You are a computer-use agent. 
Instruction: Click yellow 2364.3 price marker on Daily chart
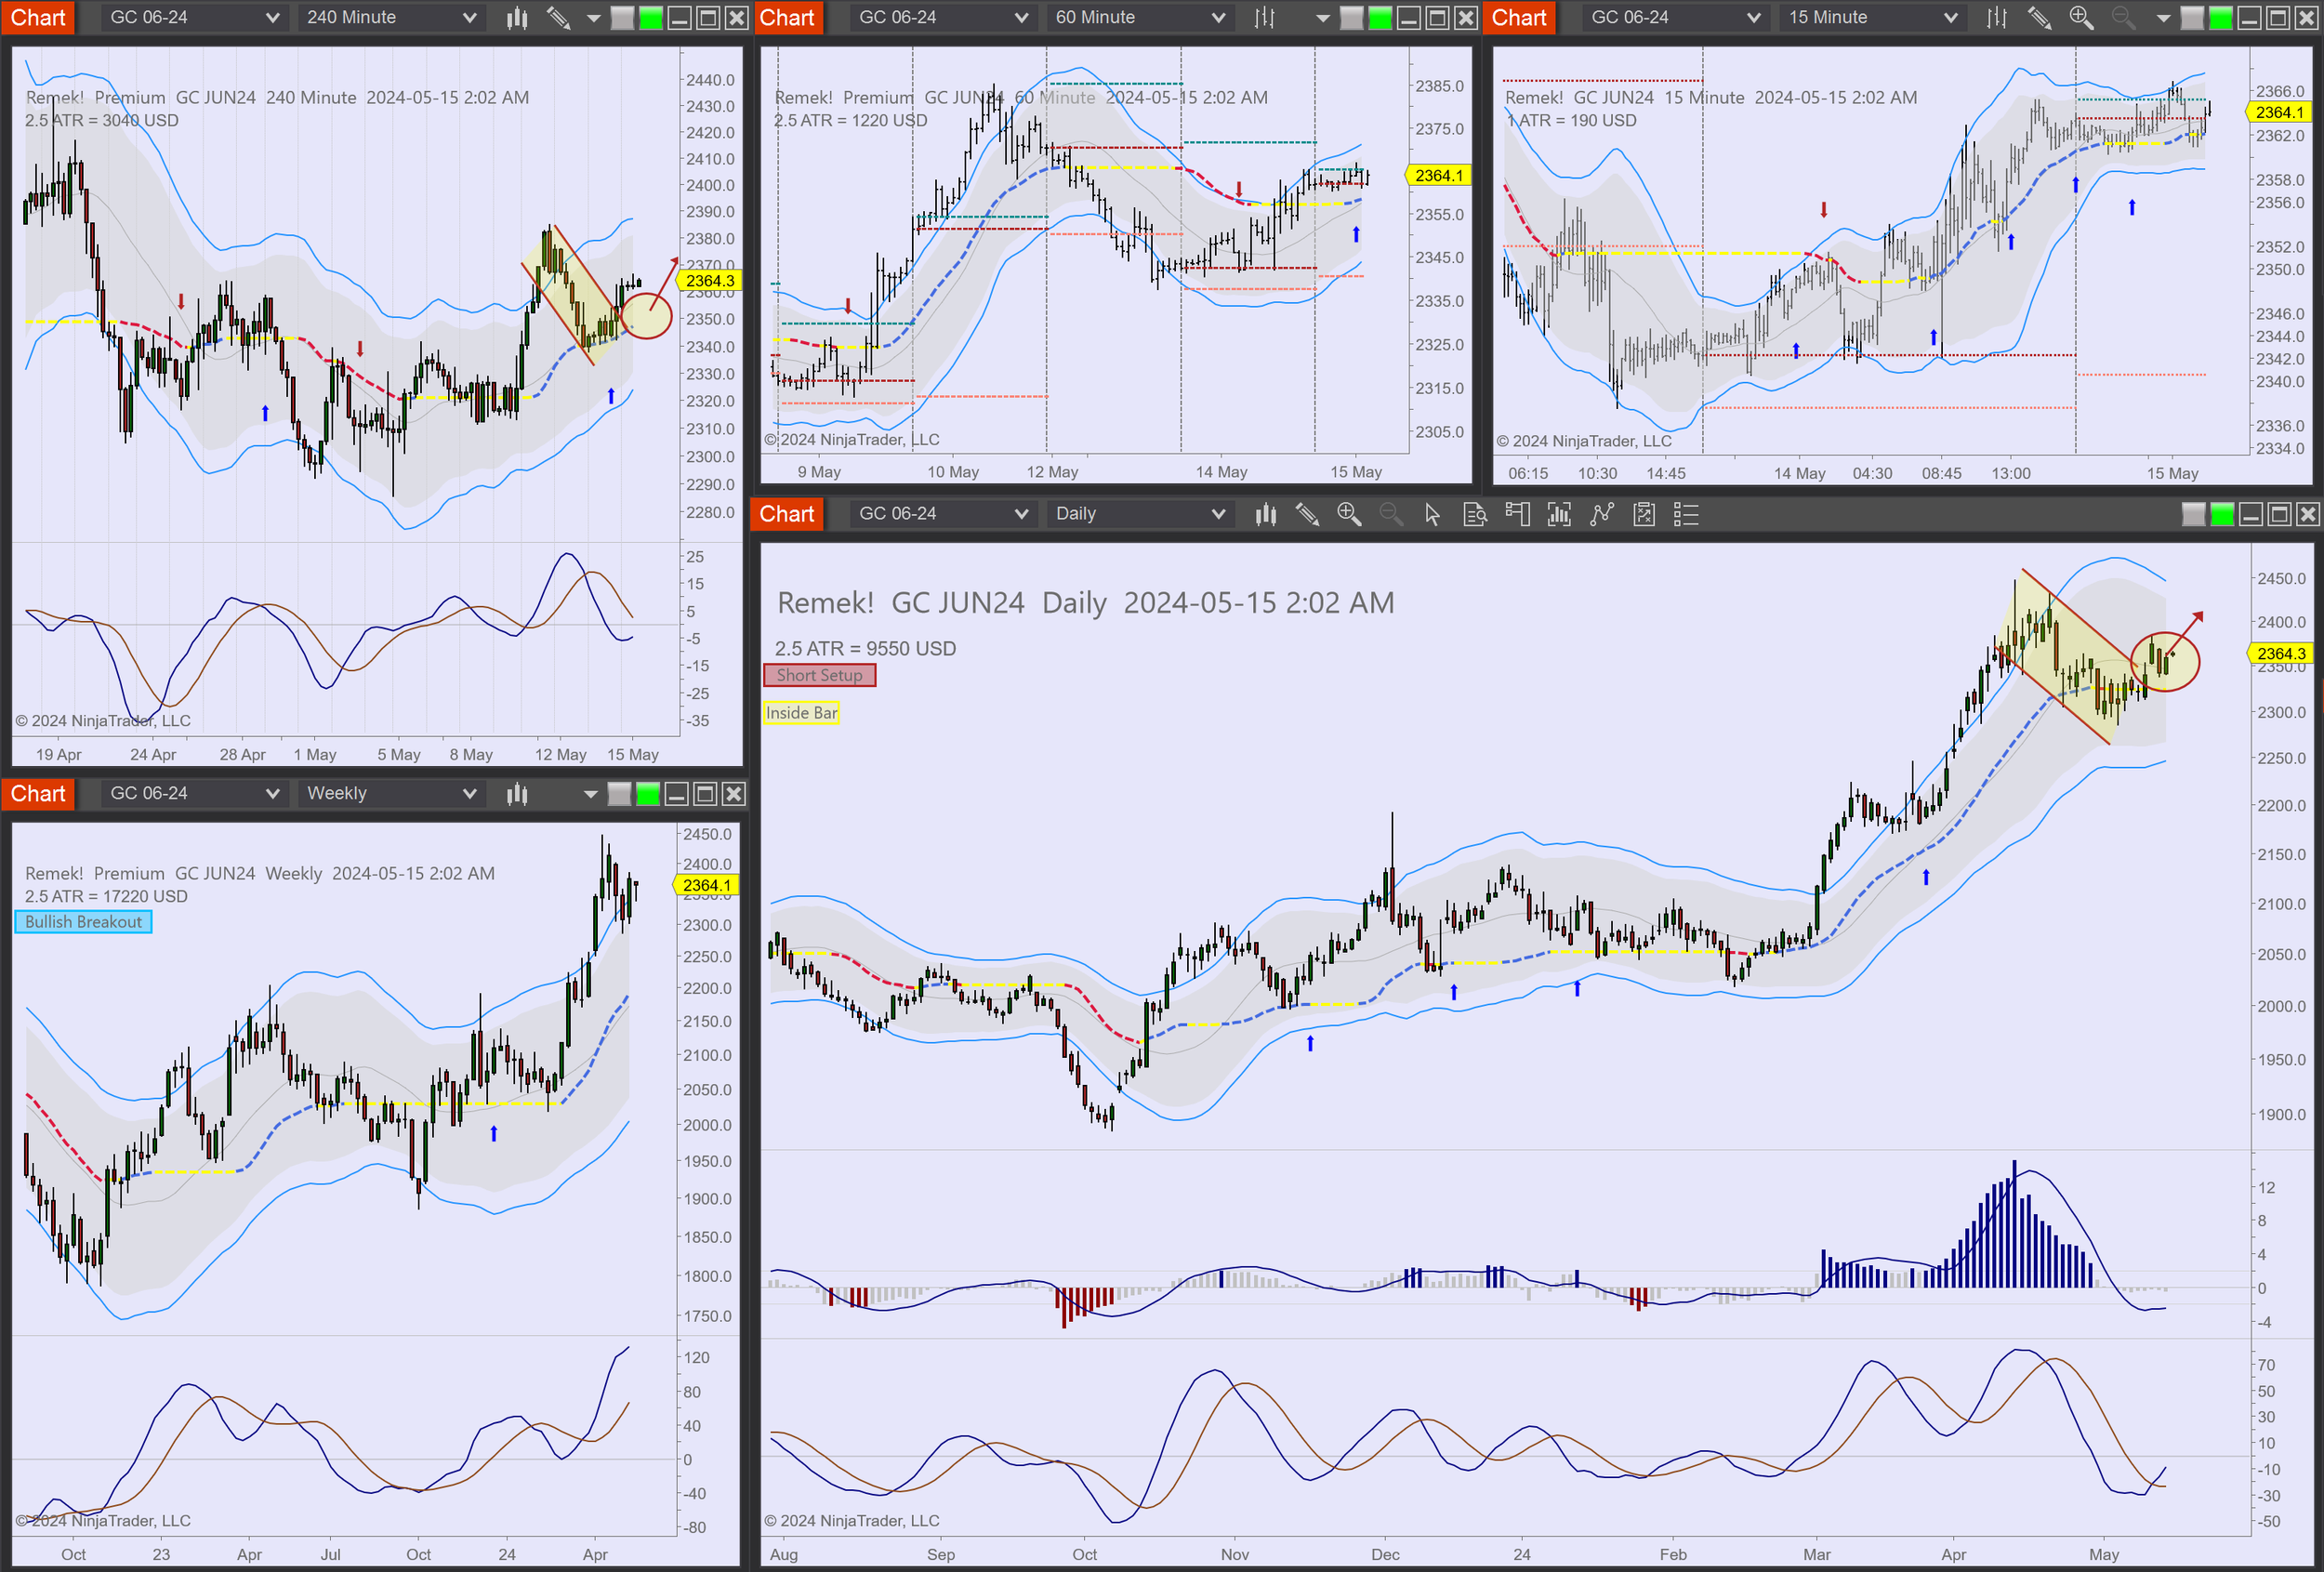[x=2280, y=653]
